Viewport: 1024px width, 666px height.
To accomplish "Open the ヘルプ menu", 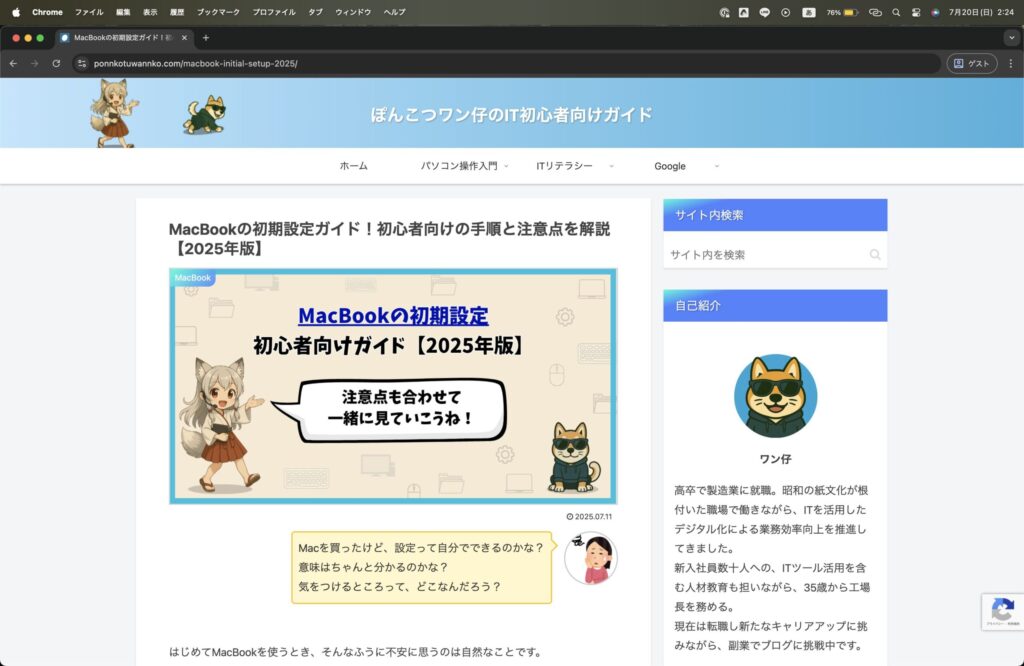I will tap(394, 12).
